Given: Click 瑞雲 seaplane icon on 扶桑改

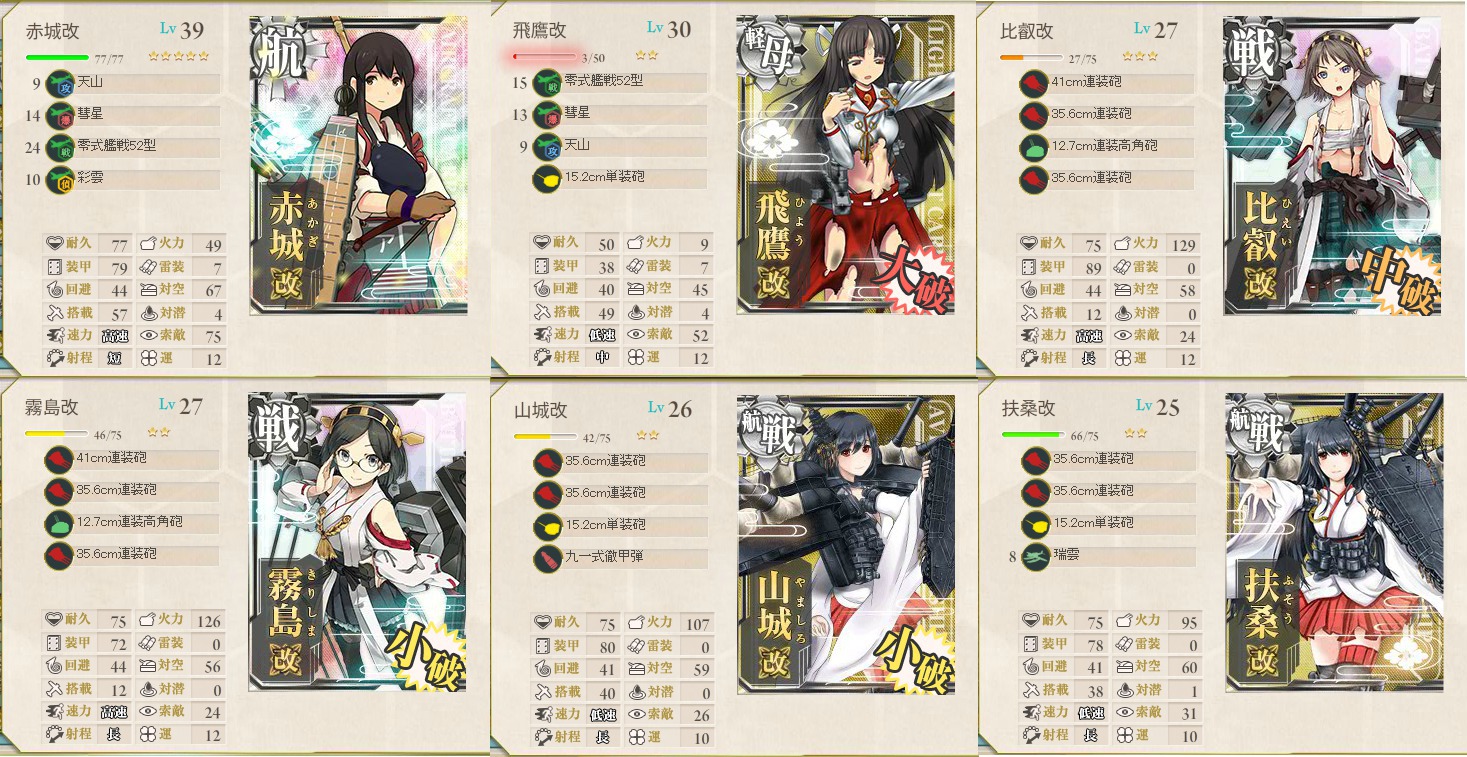Looking at the screenshot, I should coord(1035,554).
